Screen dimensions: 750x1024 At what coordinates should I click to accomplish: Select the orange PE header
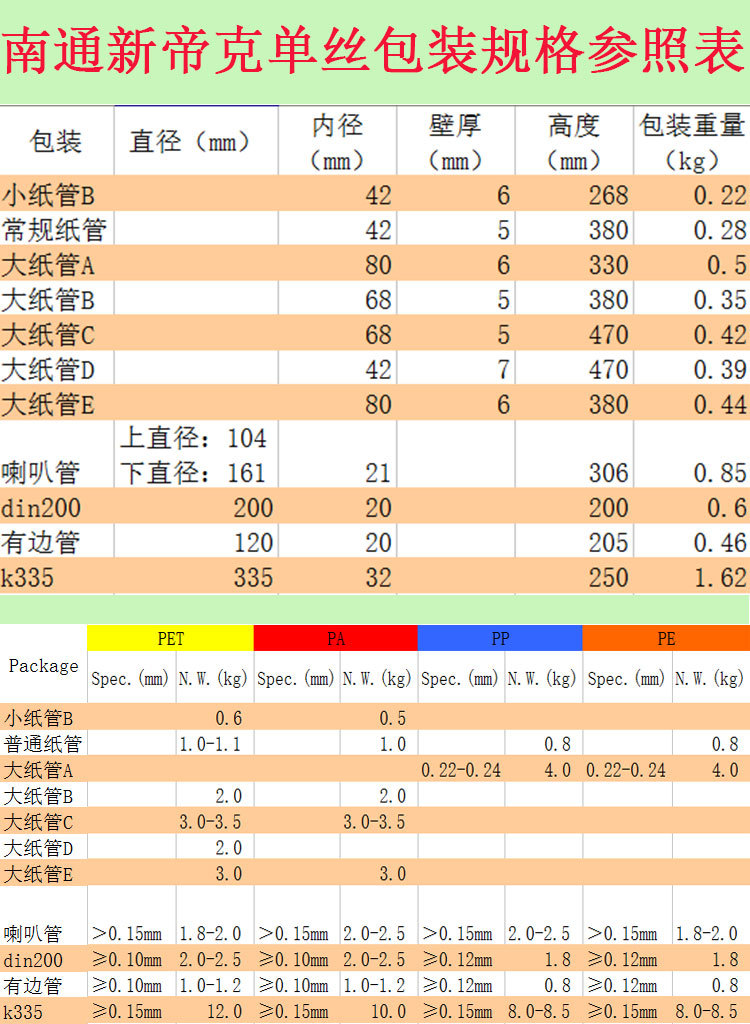[x=666, y=638]
